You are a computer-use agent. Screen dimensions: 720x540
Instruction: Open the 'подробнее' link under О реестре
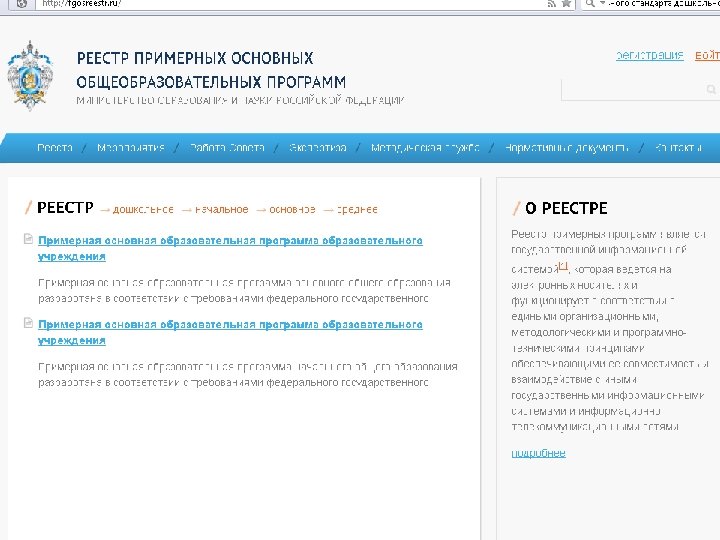pyautogui.click(x=538, y=453)
